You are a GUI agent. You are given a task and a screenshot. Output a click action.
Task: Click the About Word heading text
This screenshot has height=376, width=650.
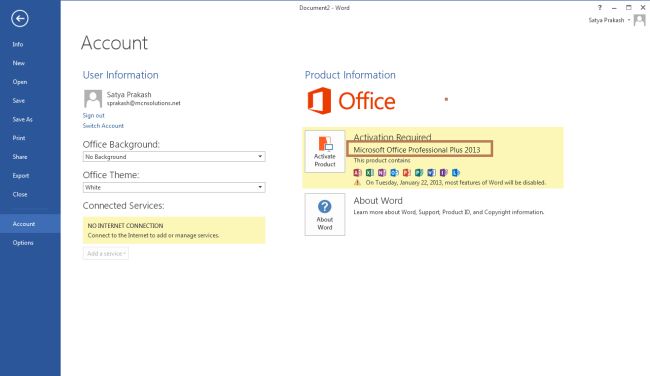tap(378, 201)
